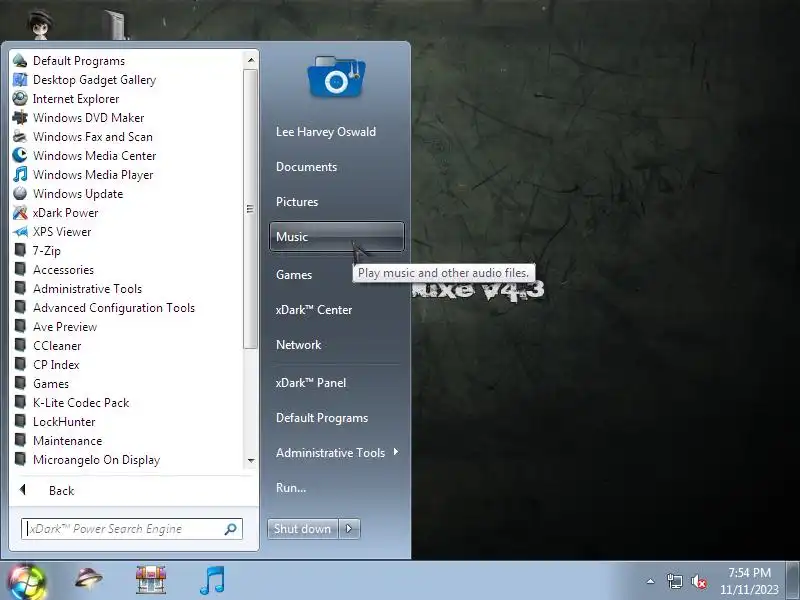The width and height of the screenshot is (800, 600).
Task: Show hidden tray icons arrow
Action: [x=651, y=581]
